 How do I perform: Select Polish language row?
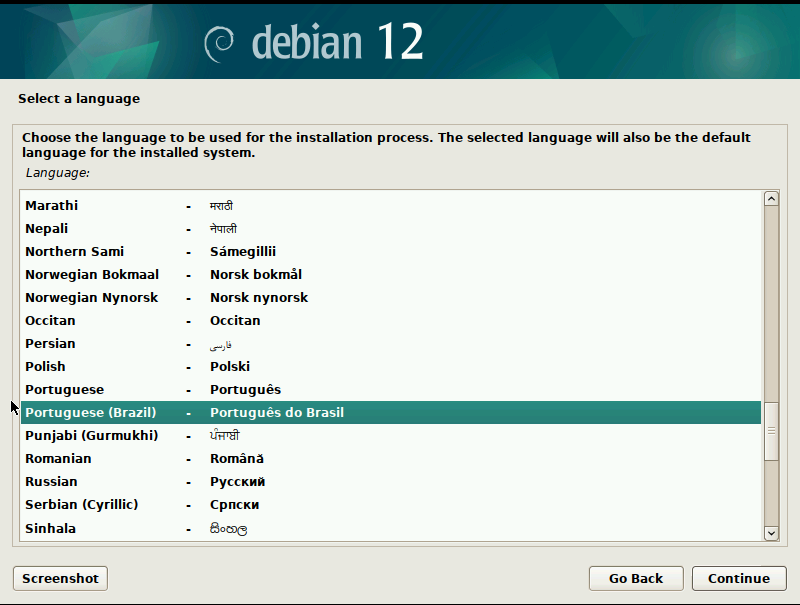[x=391, y=366]
